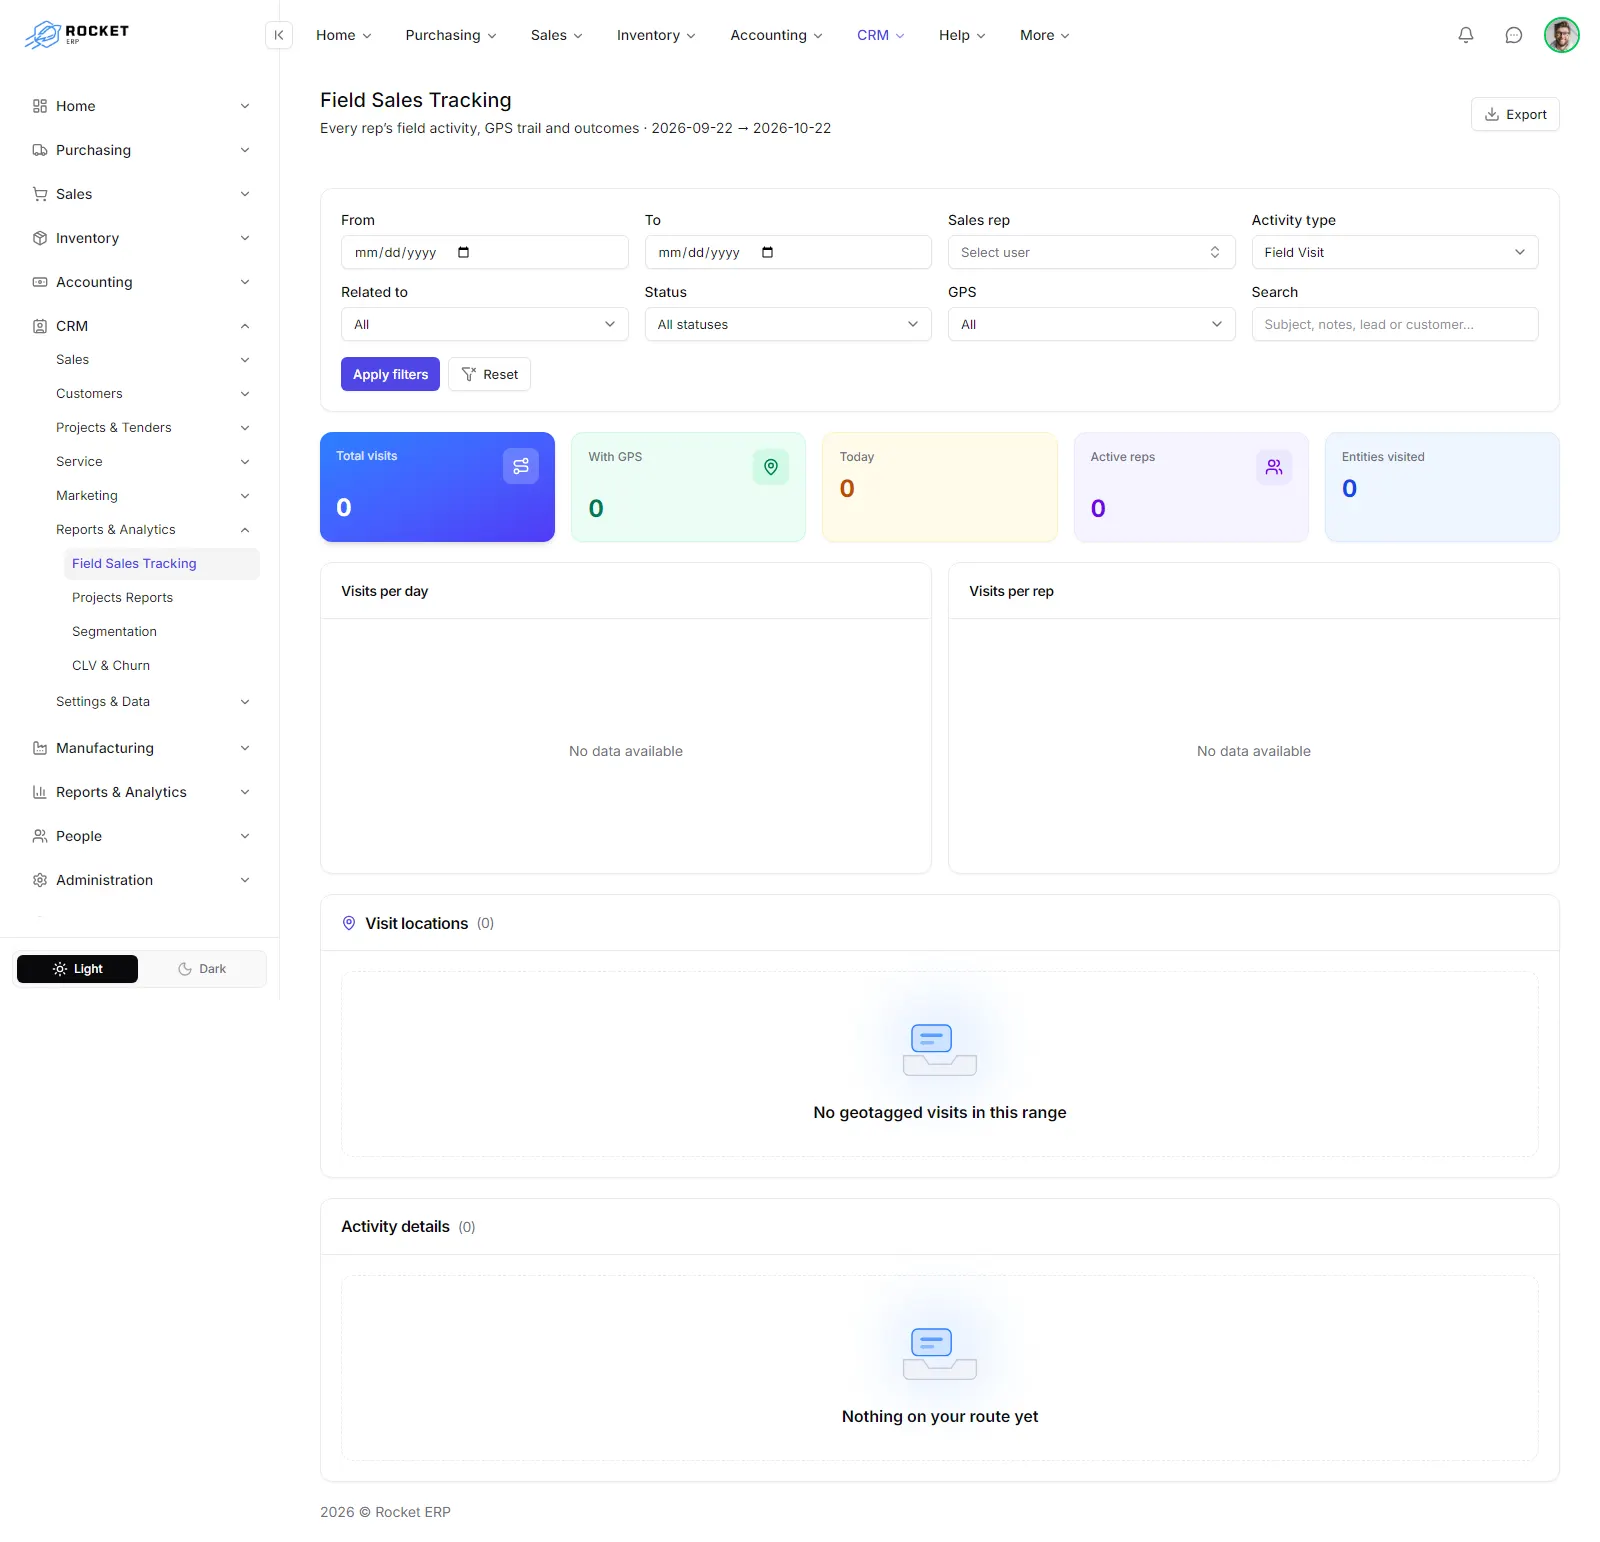Collapse the CRM Reports & Analytics submenu
The image size is (1600, 1542).
152,530
